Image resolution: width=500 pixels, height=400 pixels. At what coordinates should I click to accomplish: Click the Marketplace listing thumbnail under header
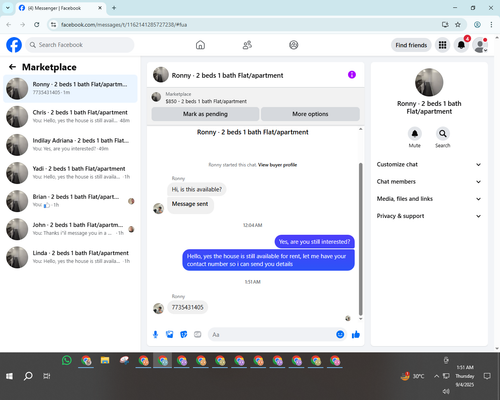coord(156,97)
